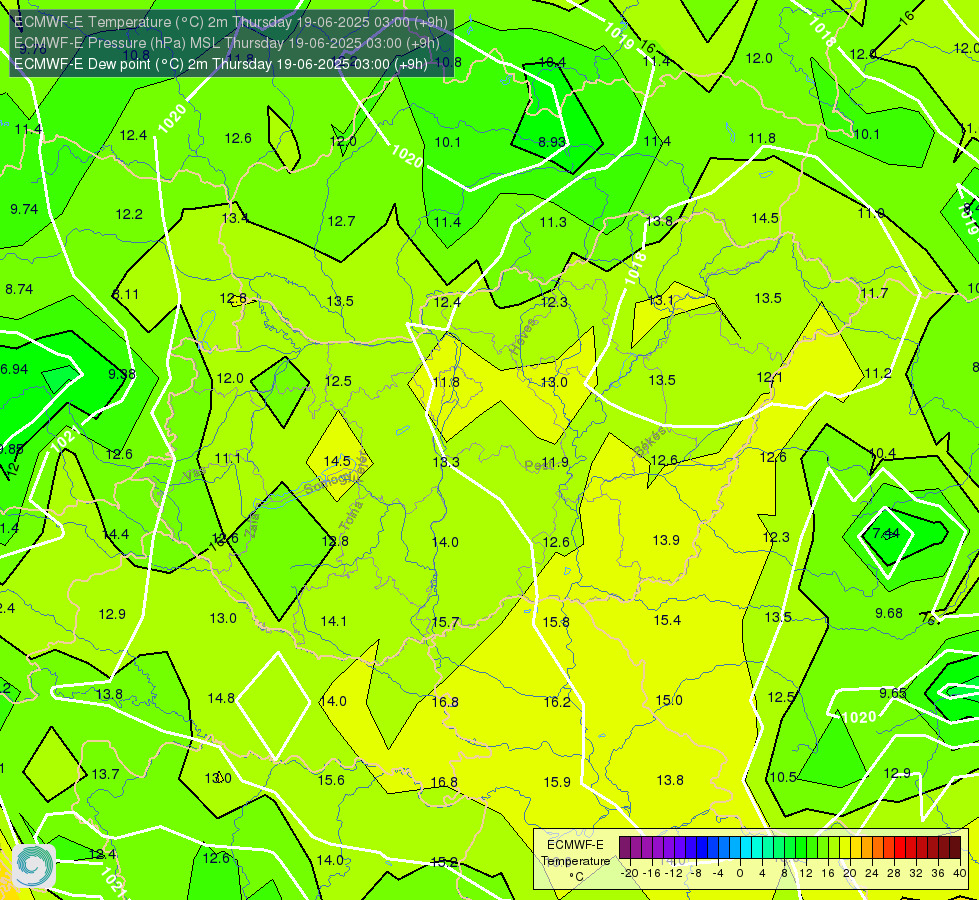Click the 7.44 dew point value
This screenshot has width=979, height=900.
886,533
